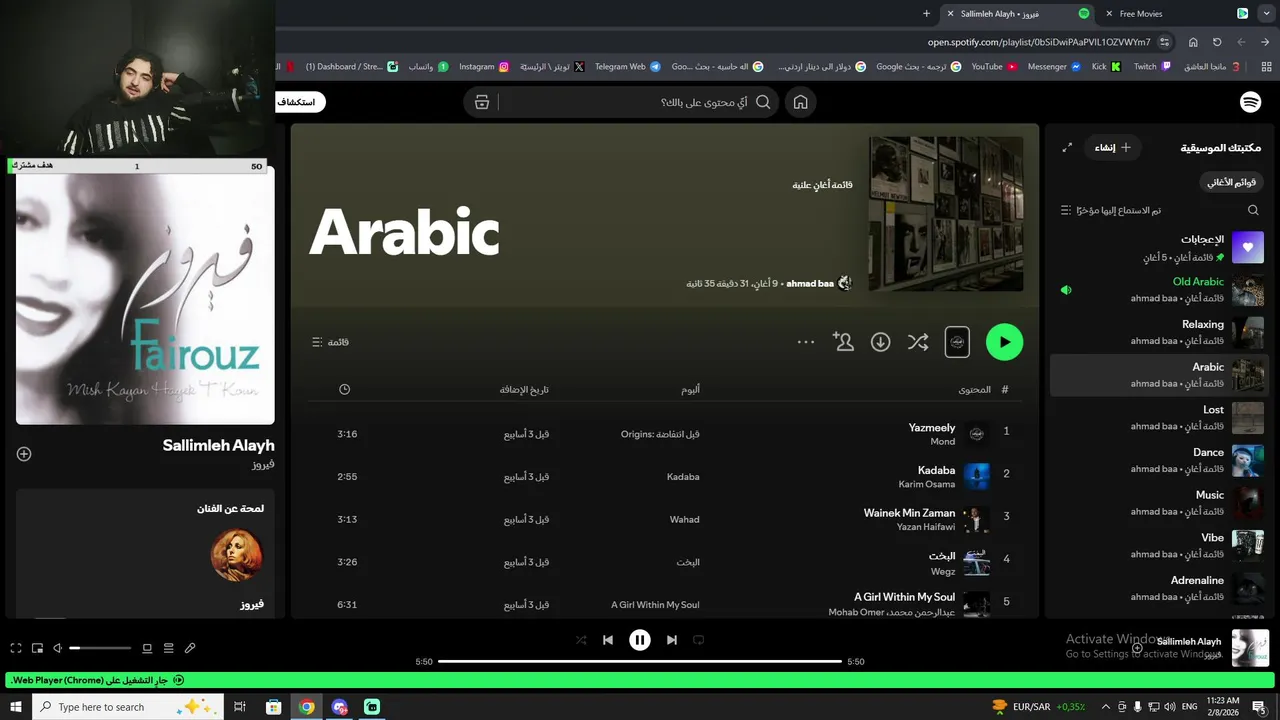Open the list view options dropdown
The width and height of the screenshot is (1280, 720).
330,342
